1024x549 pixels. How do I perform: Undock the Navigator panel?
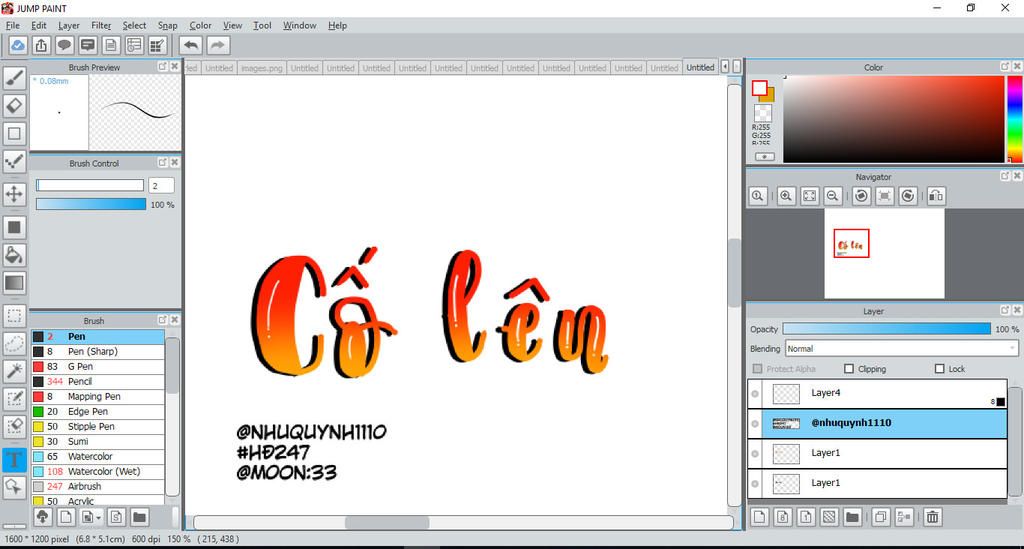(x=1005, y=176)
